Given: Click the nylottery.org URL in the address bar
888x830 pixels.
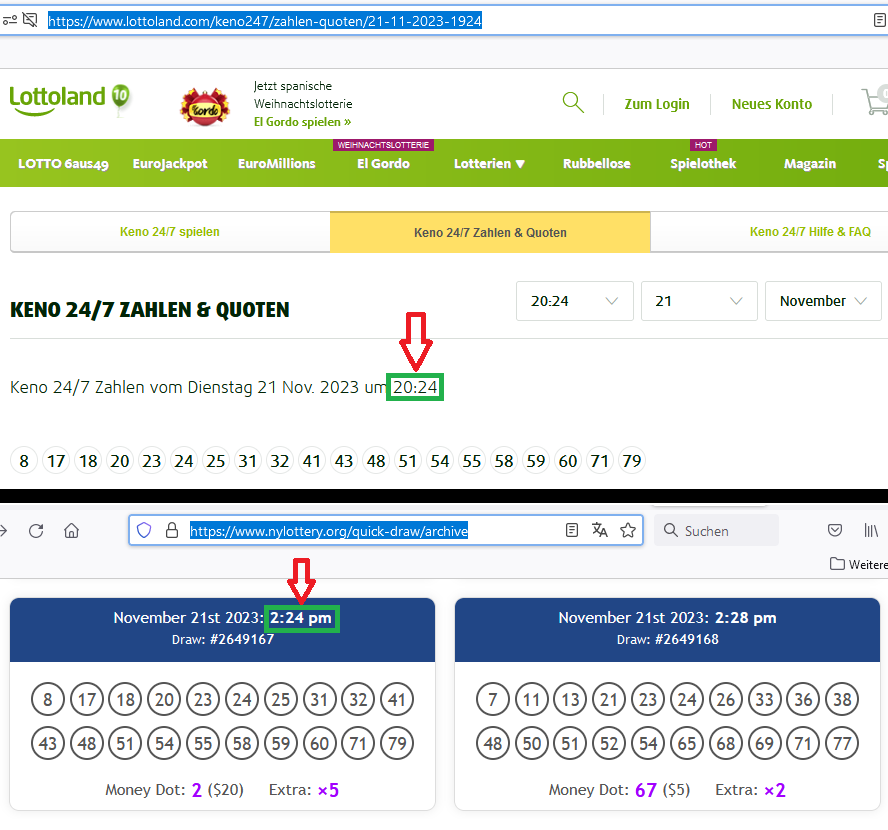Looking at the screenshot, I should pyautogui.click(x=329, y=530).
